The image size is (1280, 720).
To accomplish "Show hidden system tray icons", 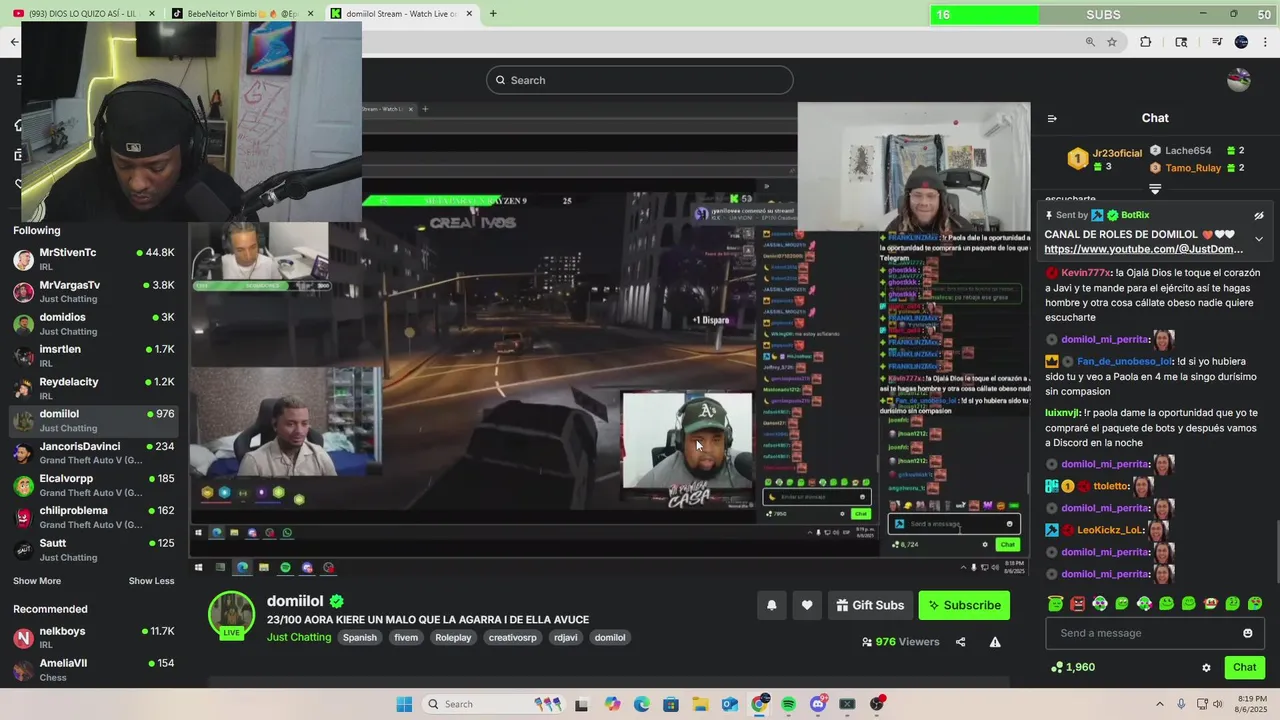I will click(1162, 704).
